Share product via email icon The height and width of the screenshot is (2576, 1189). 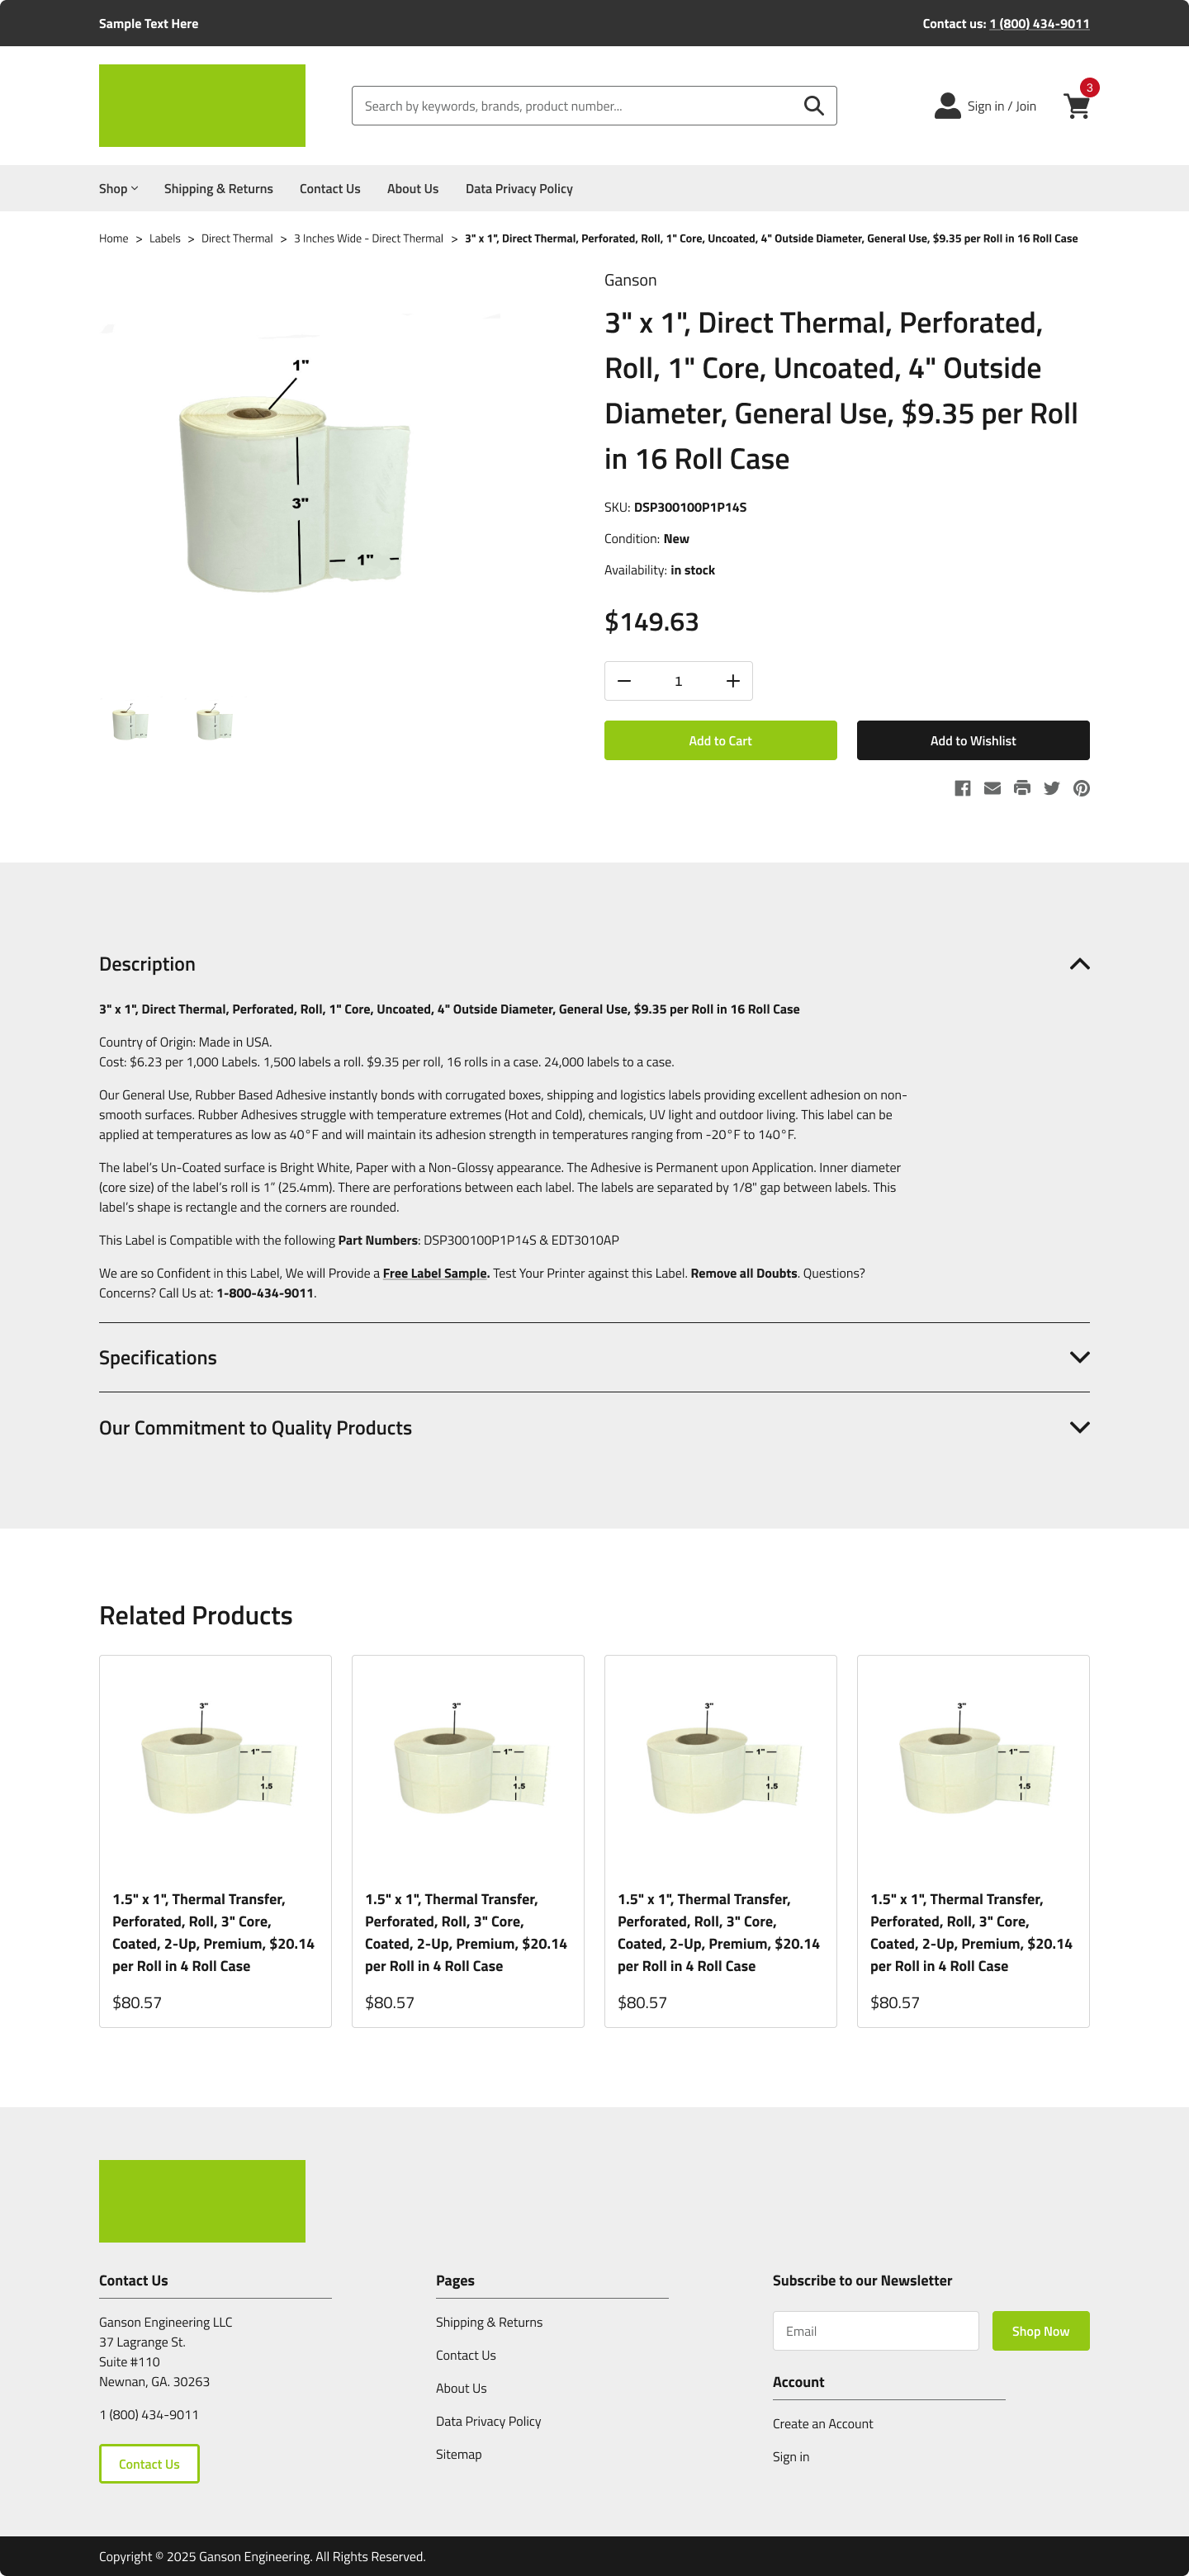[x=992, y=788]
